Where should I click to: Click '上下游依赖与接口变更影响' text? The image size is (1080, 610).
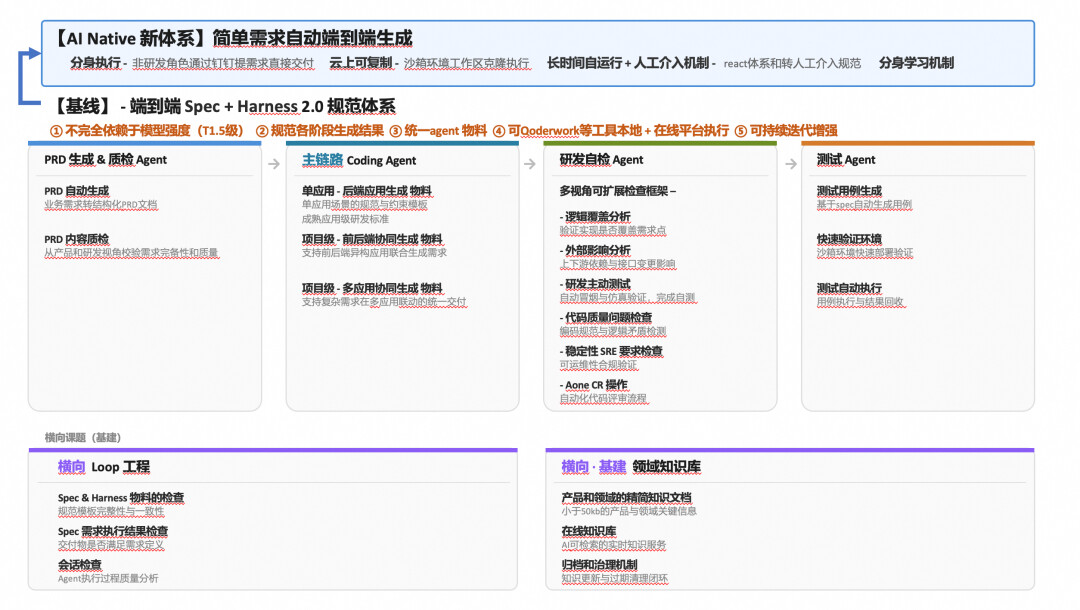click(617, 264)
